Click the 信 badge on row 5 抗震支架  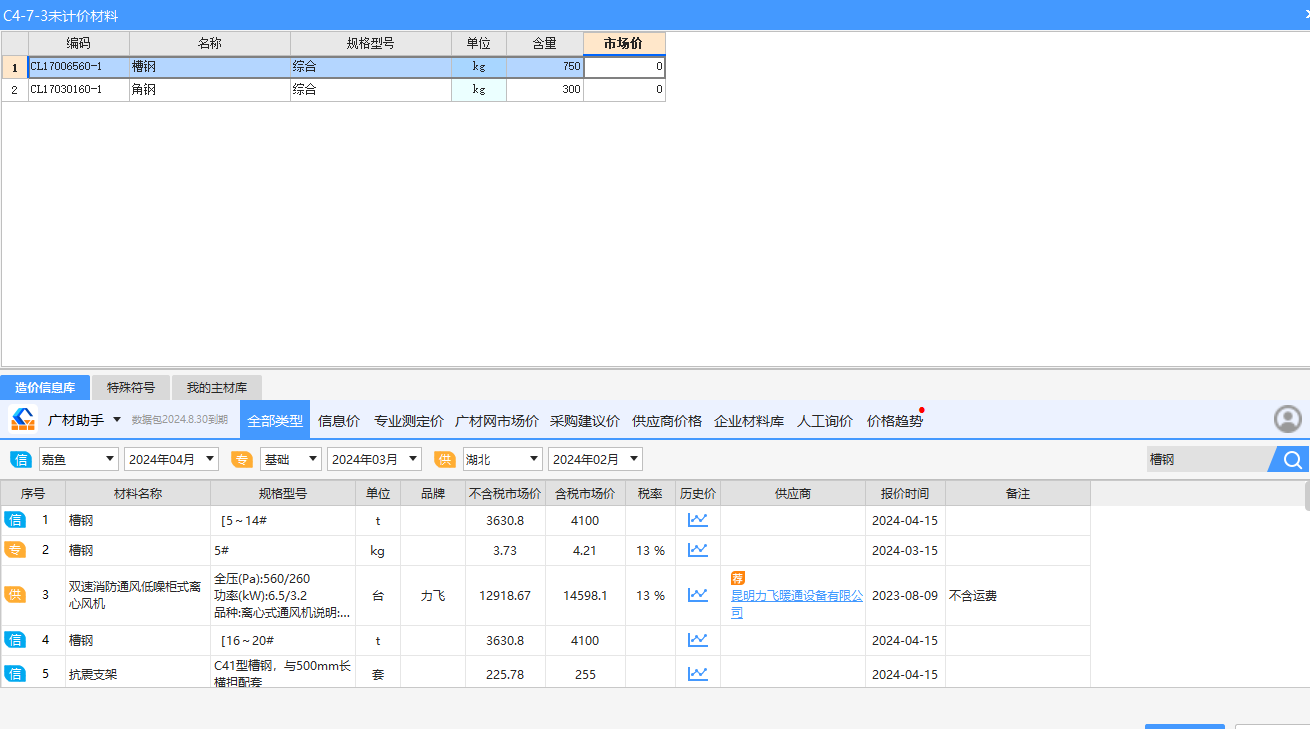[15, 674]
